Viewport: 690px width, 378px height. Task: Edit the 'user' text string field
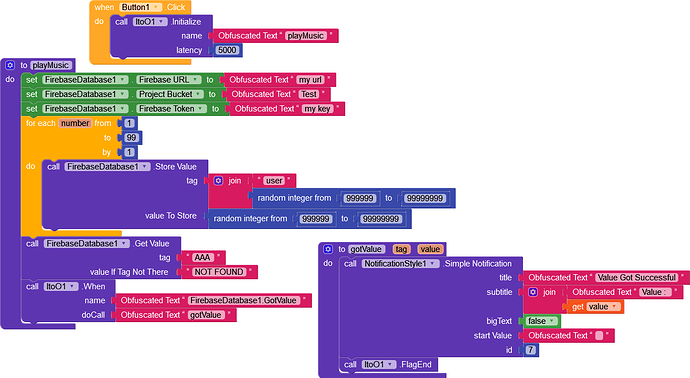[x=274, y=180]
